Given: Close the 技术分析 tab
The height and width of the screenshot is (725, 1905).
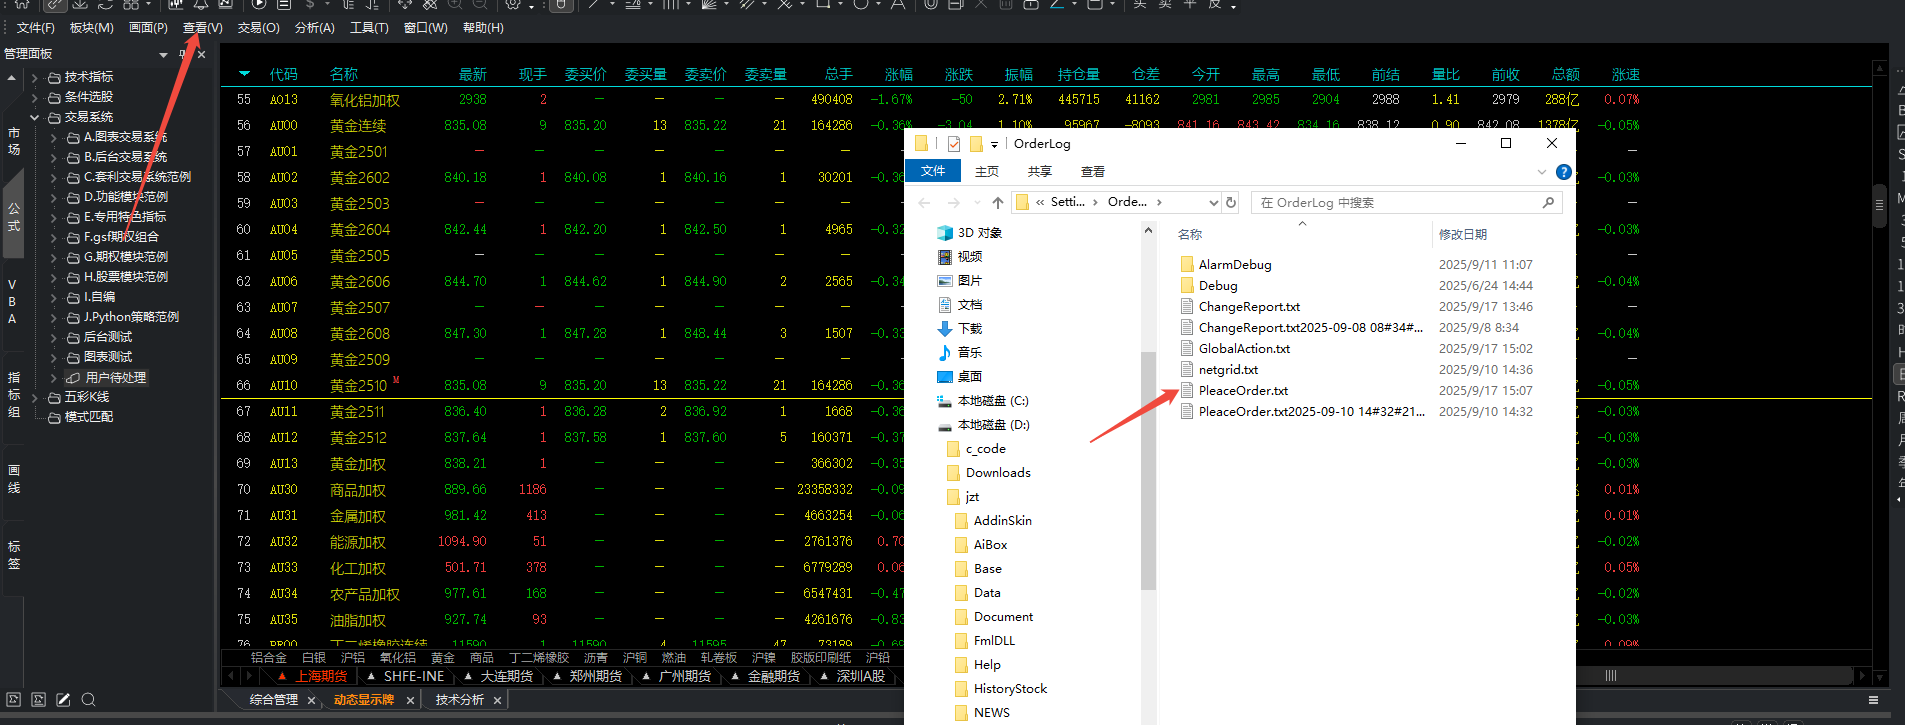Looking at the screenshot, I should click(x=497, y=700).
